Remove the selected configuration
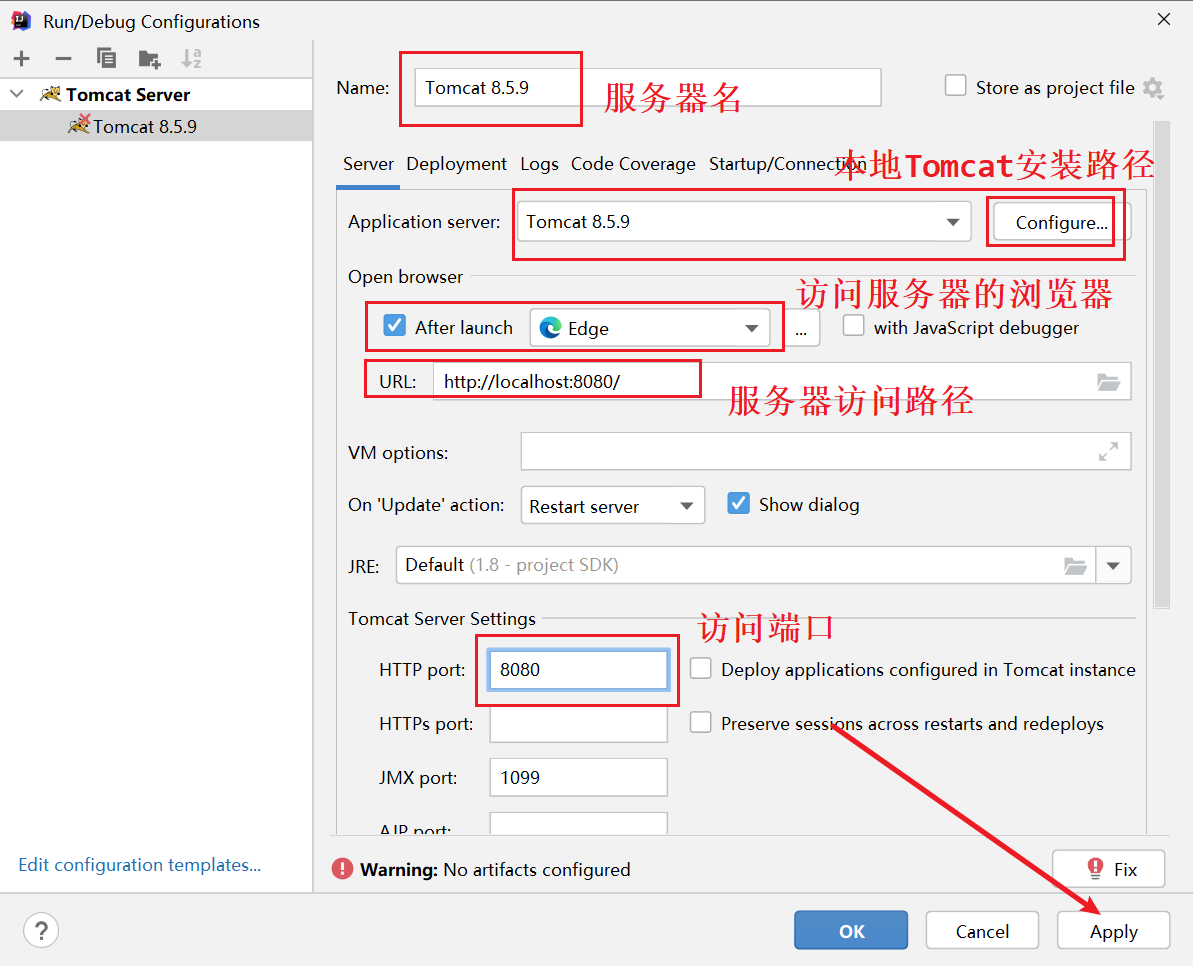This screenshot has width=1193, height=966. click(x=63, y=58)
